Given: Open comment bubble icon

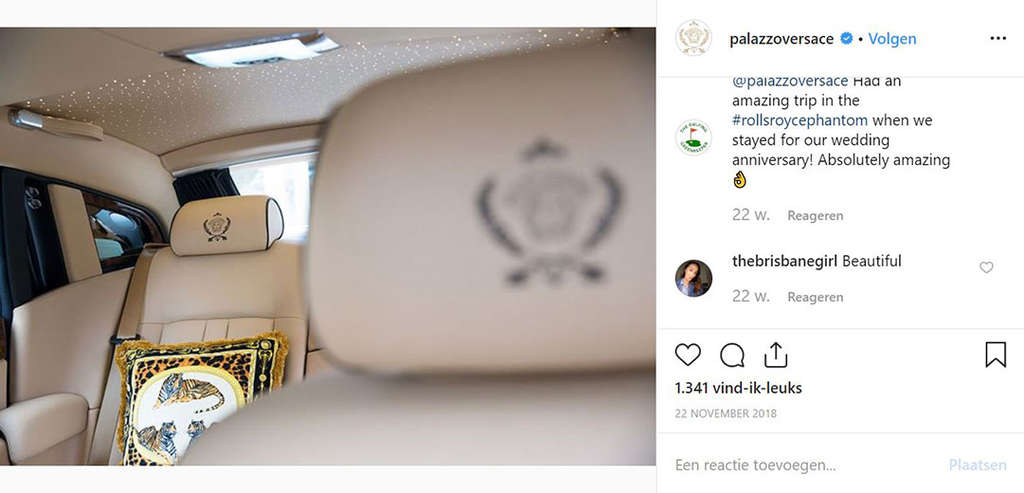Looking at the screenshot, I should tap(732, 355).
